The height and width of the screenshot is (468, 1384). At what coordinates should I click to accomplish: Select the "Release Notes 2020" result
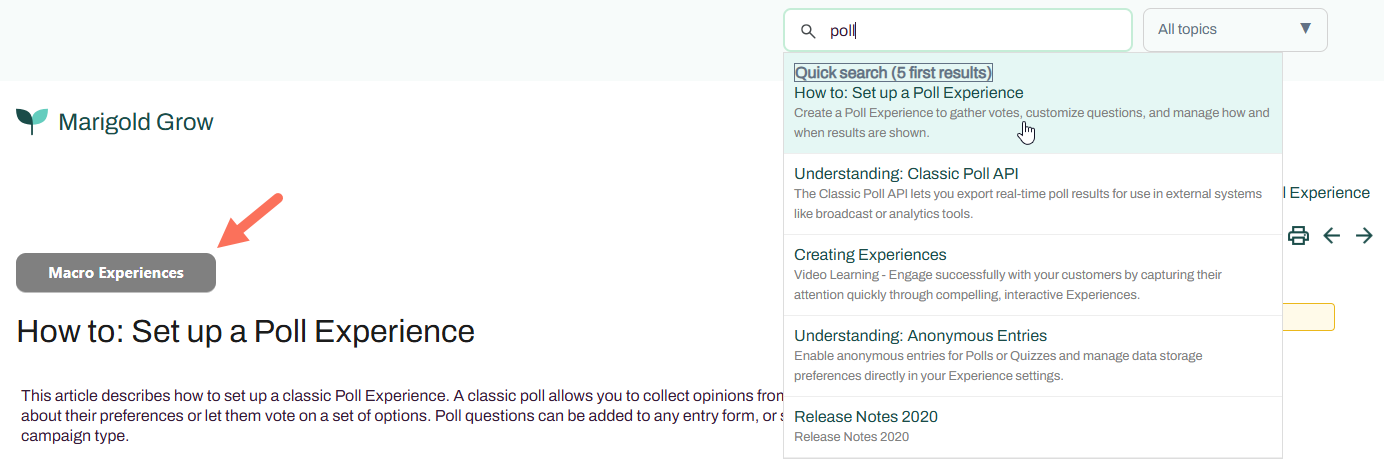pyautogui.click(x=866, y=417)
